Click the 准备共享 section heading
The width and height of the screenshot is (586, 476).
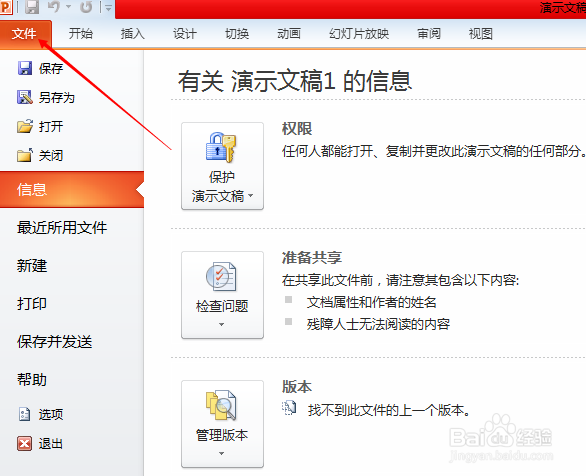[312, 257]
